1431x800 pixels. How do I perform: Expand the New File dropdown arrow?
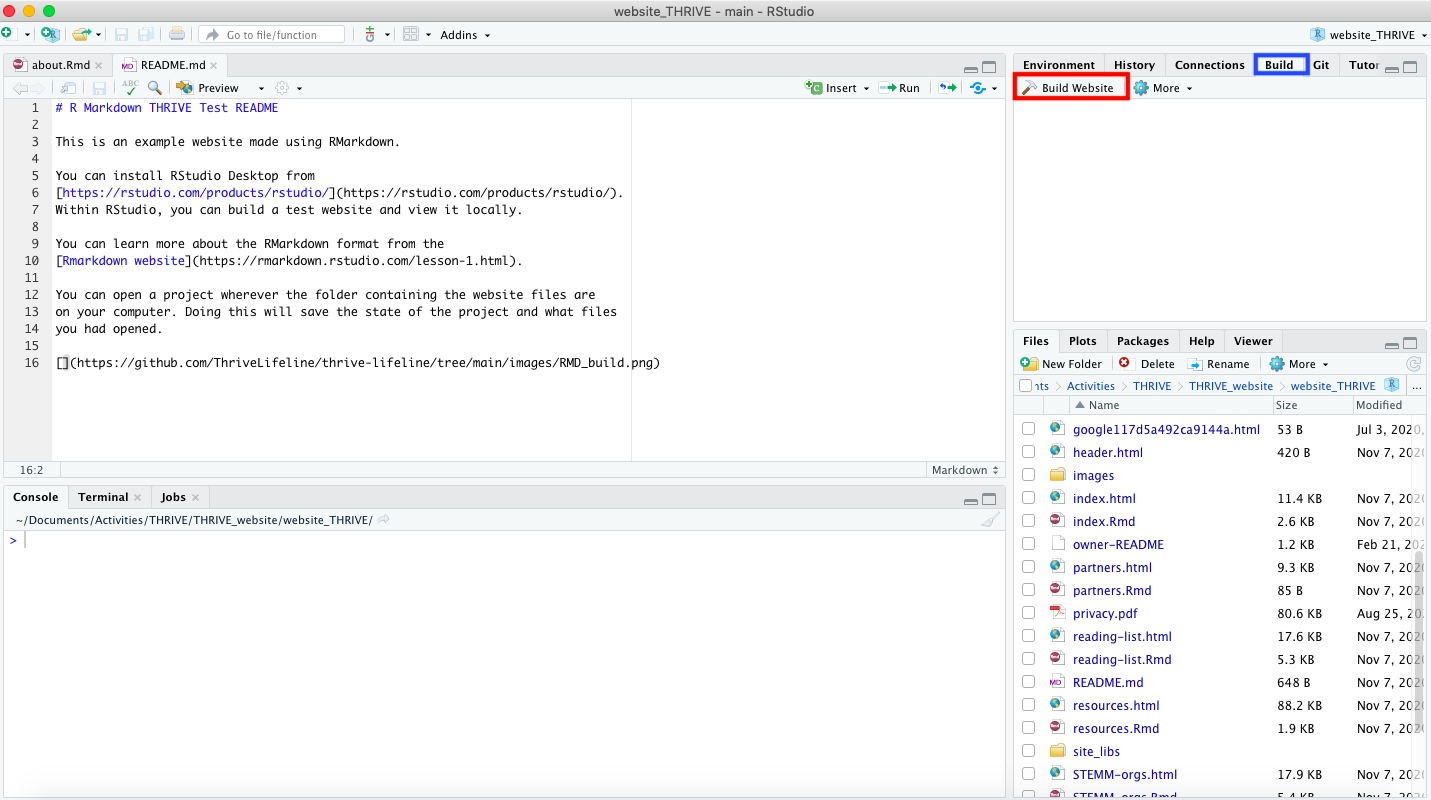28,35
